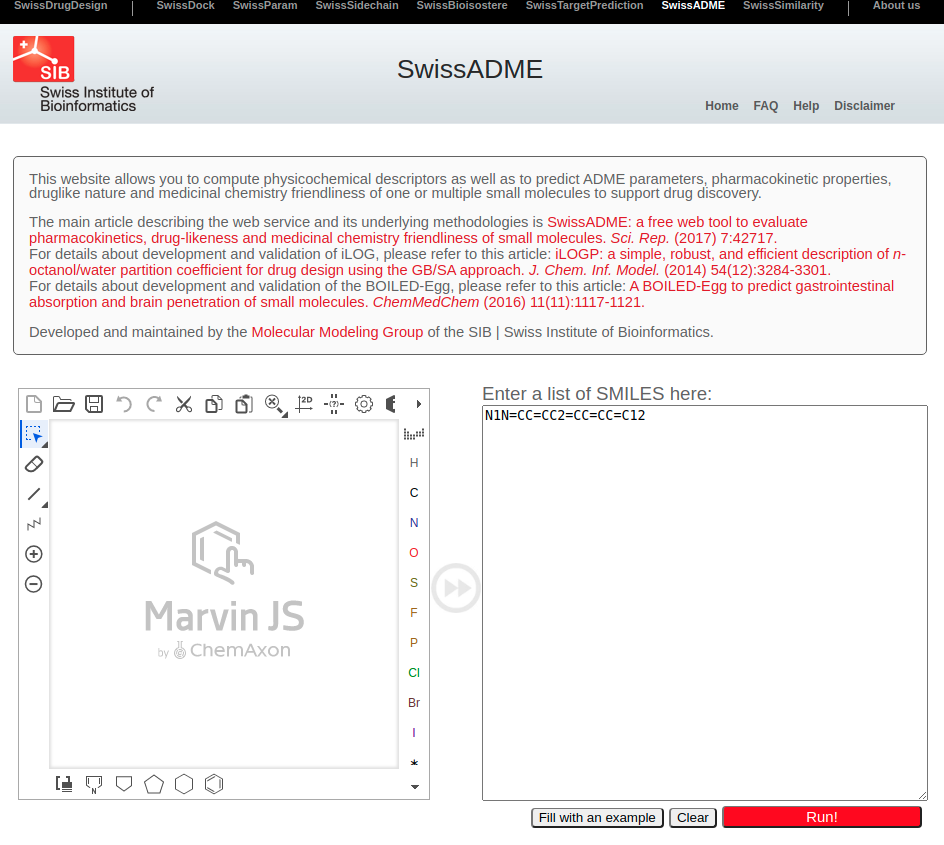944x845 pixels.
Task: Expand the selection tool options
Action: tap(44, 444)
